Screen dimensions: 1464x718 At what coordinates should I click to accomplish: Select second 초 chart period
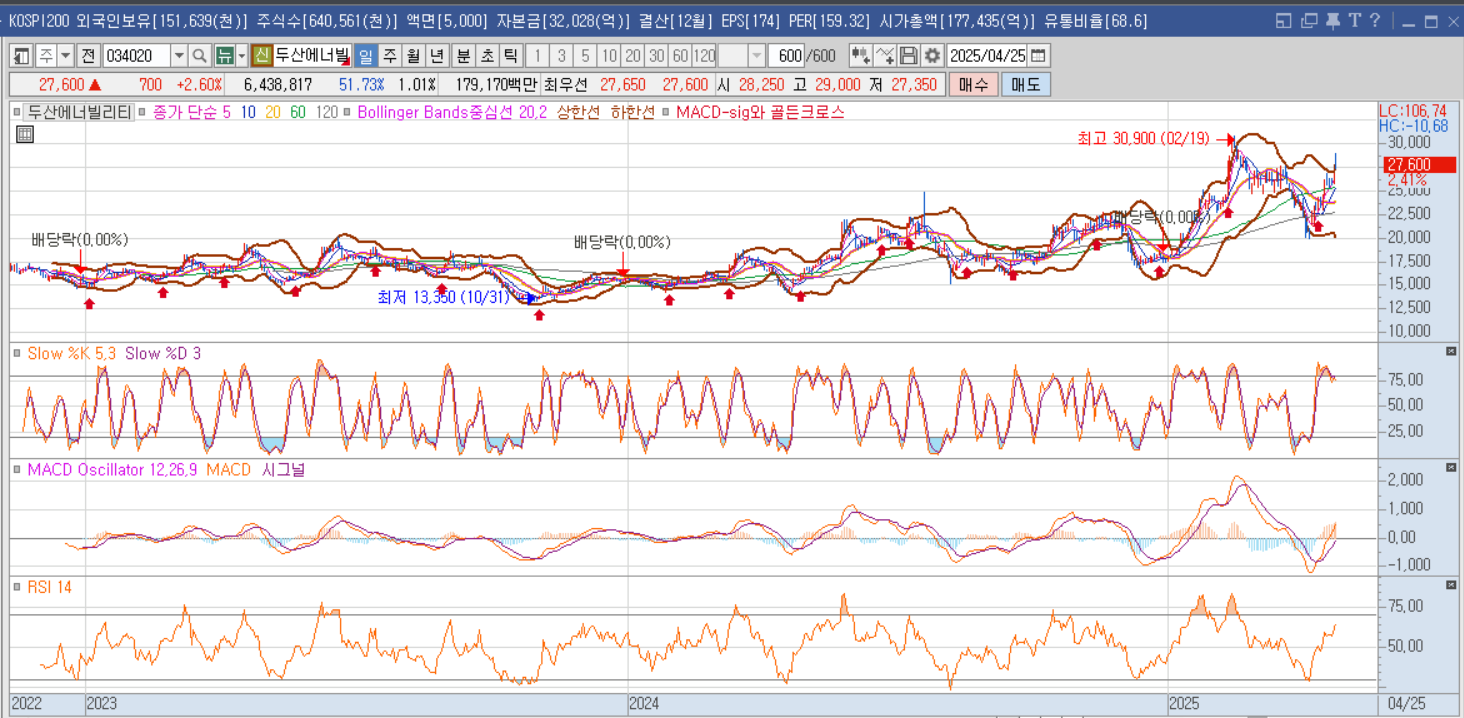point(488,56)
